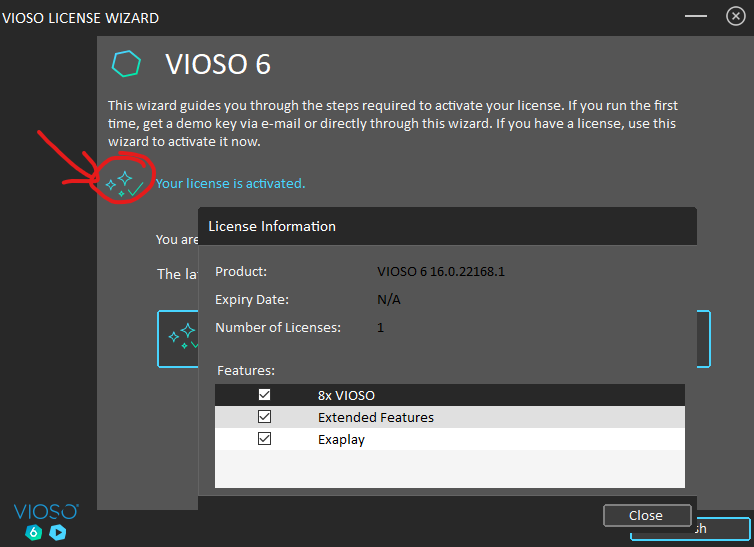Click the License Information title bar
This screenshot has width=754, height=547.
(x=447, y=226)
